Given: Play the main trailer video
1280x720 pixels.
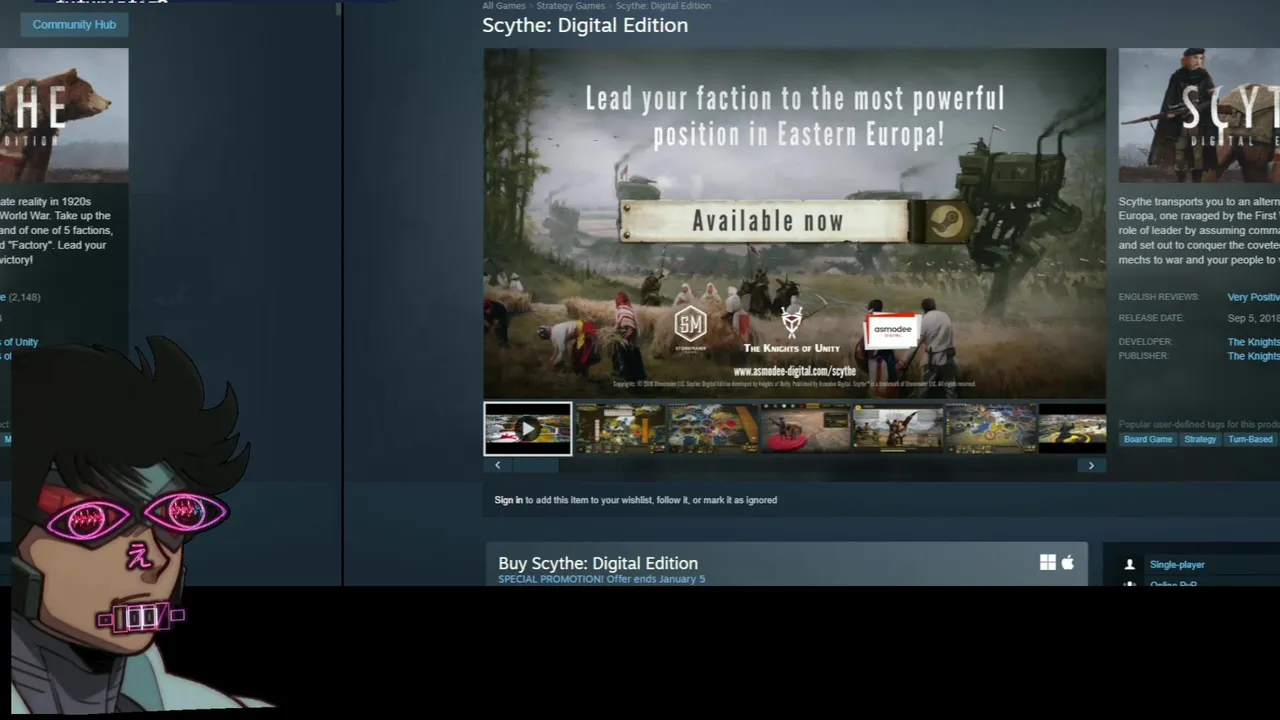Looking at the screenshot, I should (x=795, y=224).
